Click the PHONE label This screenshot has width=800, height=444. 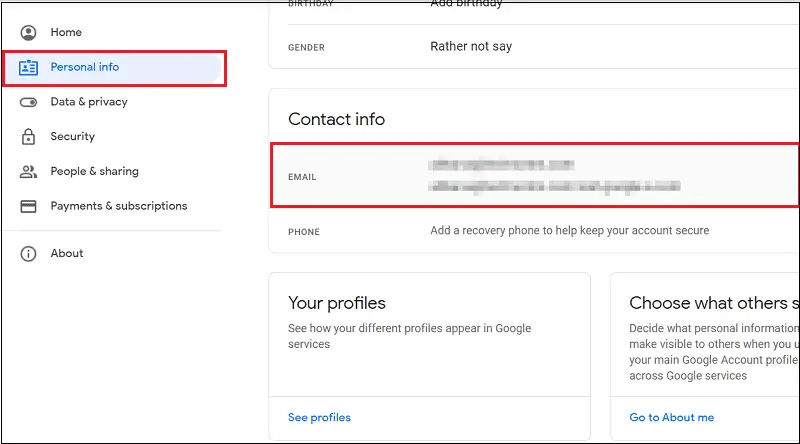pos(304,232)
